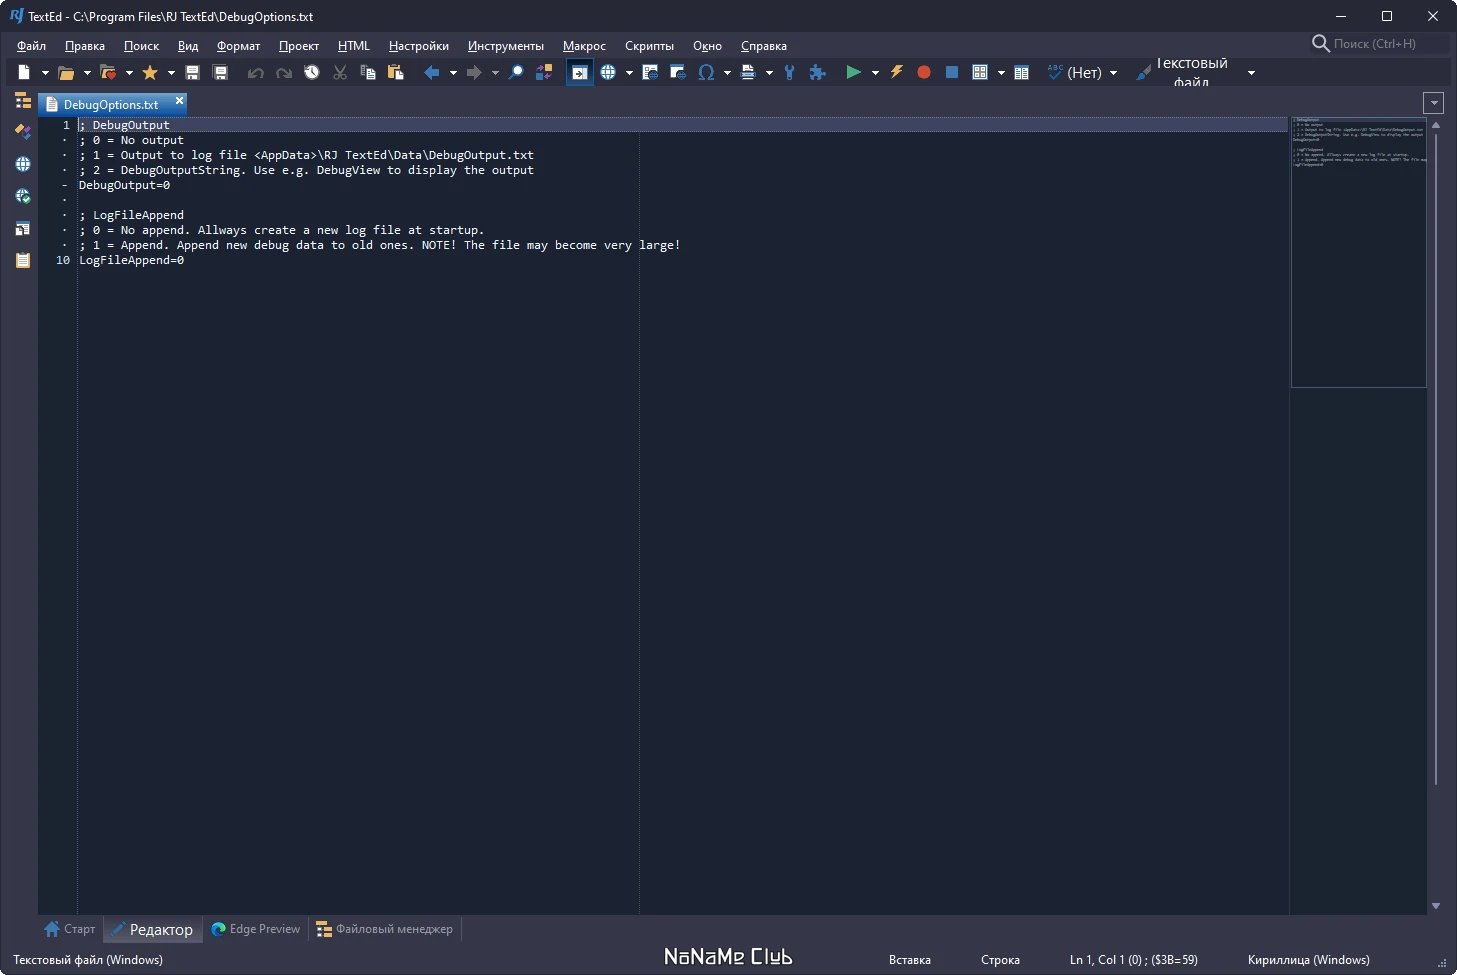Open the puzzle piece plugins icon
Screen dimensions: 1457x975
[x=817, y=72]
